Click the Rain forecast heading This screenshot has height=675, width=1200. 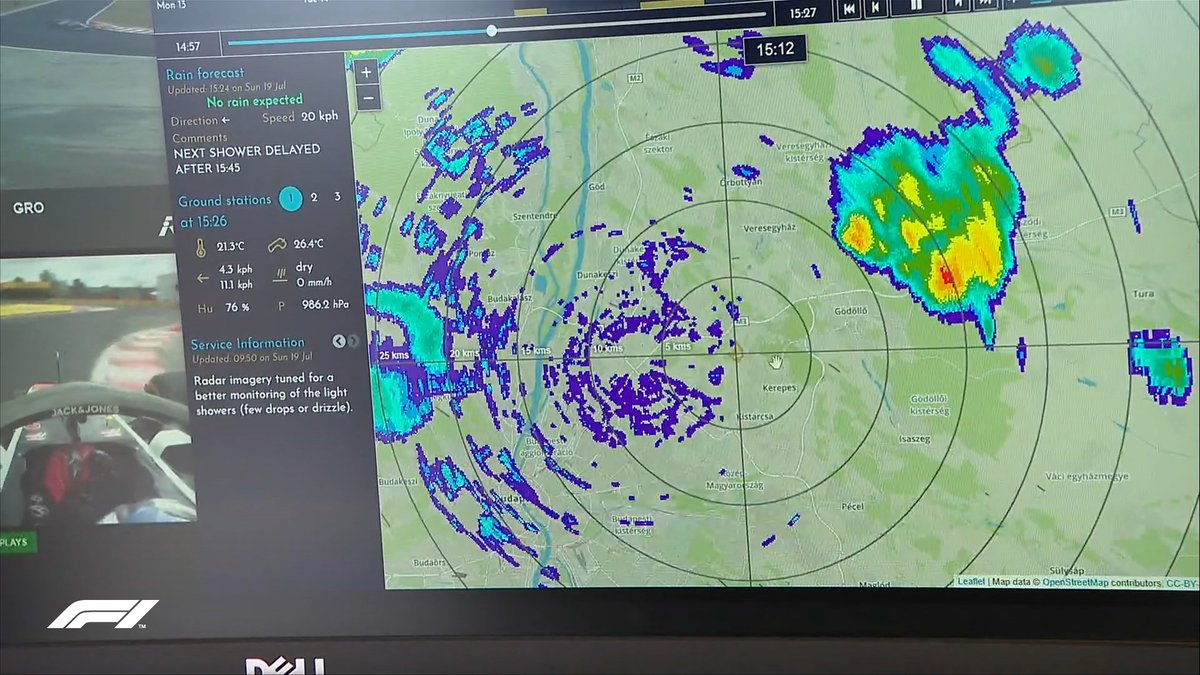click(x=205, y=73)
